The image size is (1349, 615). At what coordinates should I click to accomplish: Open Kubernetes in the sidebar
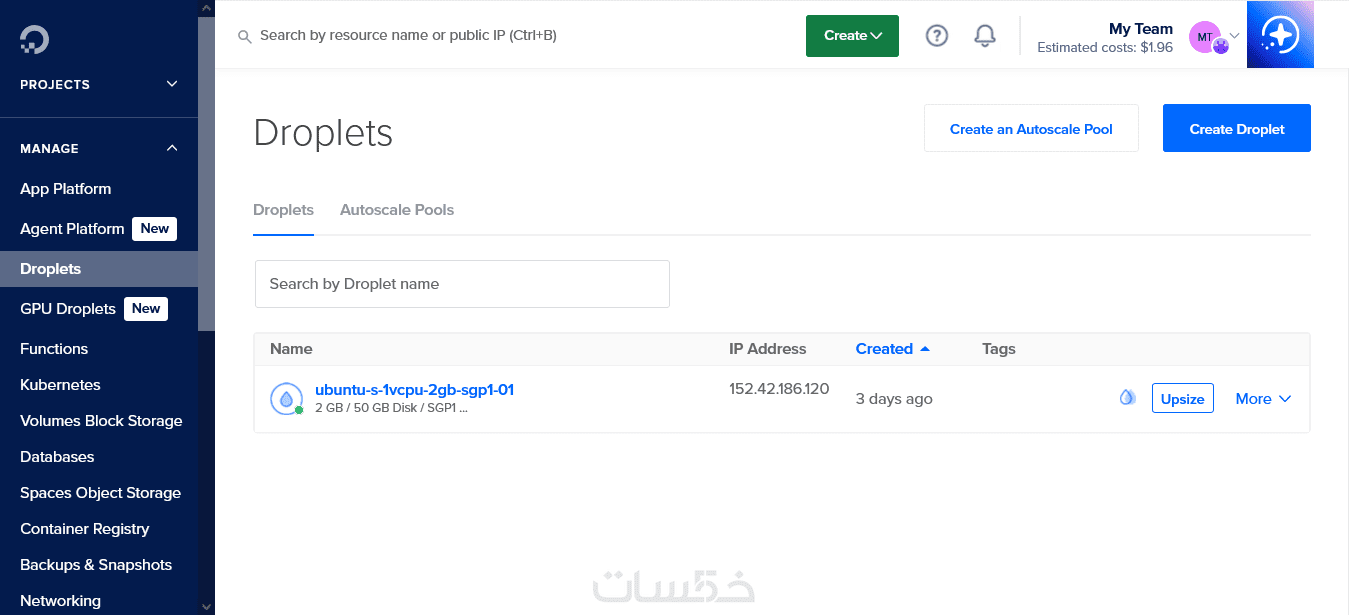click(x=60, y=385)
